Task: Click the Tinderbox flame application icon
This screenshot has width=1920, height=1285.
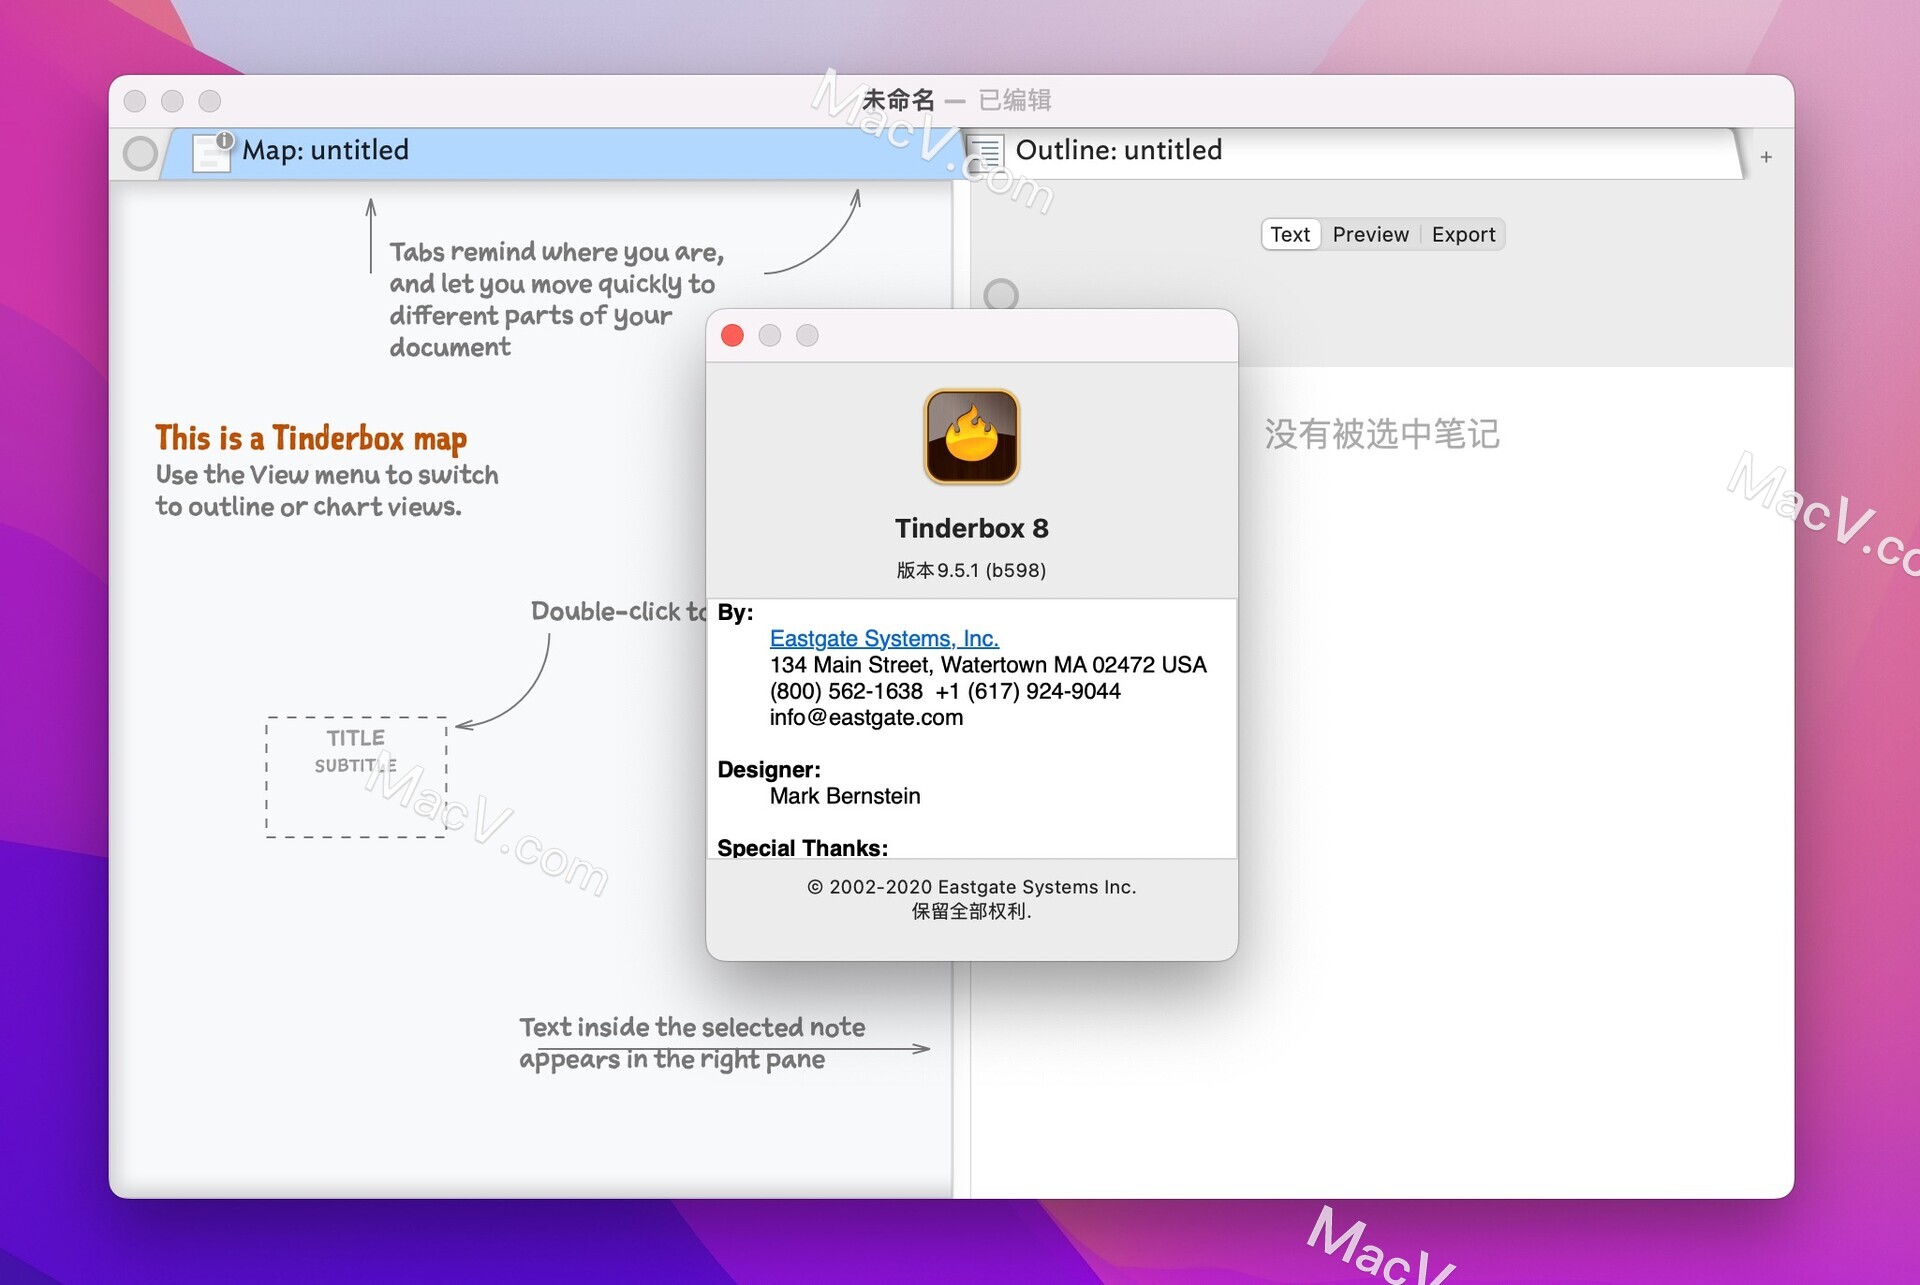Action: pyautogui.click(x=972, y=437)
